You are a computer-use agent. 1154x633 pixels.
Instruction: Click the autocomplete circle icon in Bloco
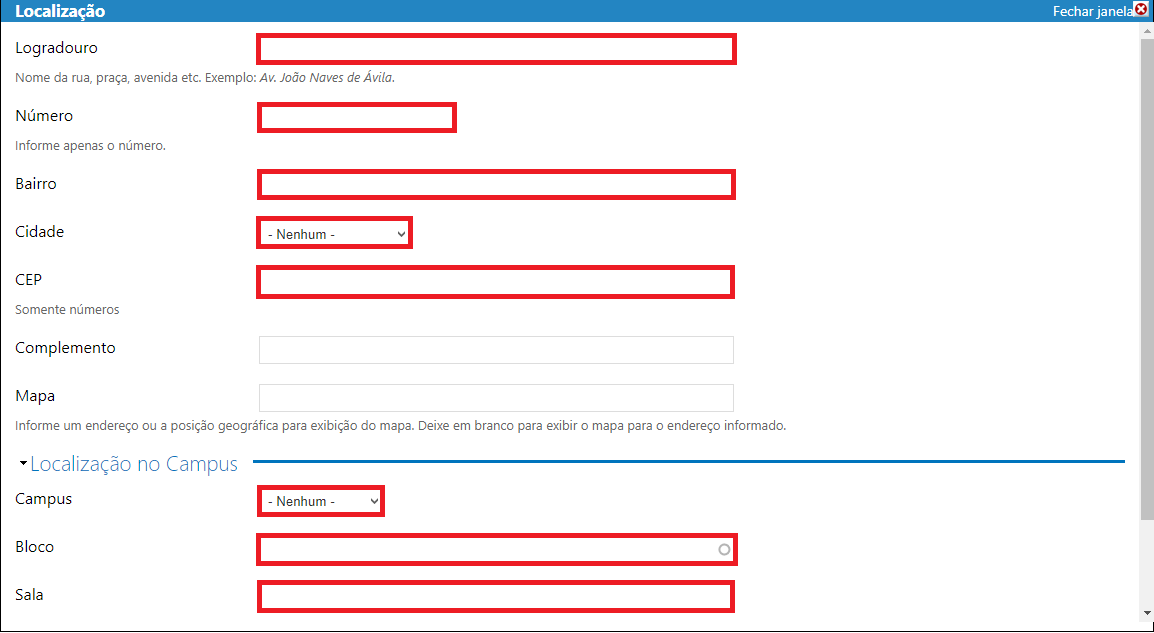pos(724,550)
